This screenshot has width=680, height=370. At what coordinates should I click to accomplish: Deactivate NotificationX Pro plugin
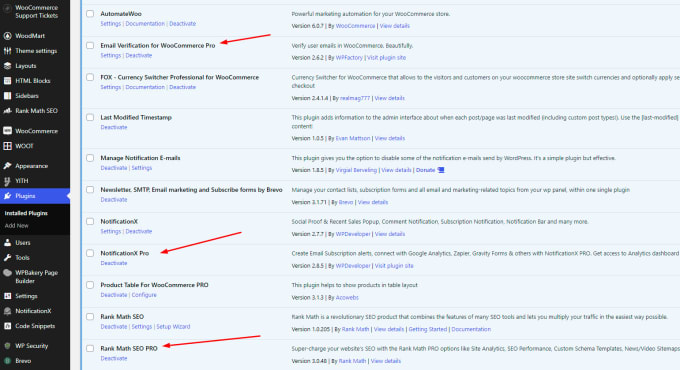(114, 263)
